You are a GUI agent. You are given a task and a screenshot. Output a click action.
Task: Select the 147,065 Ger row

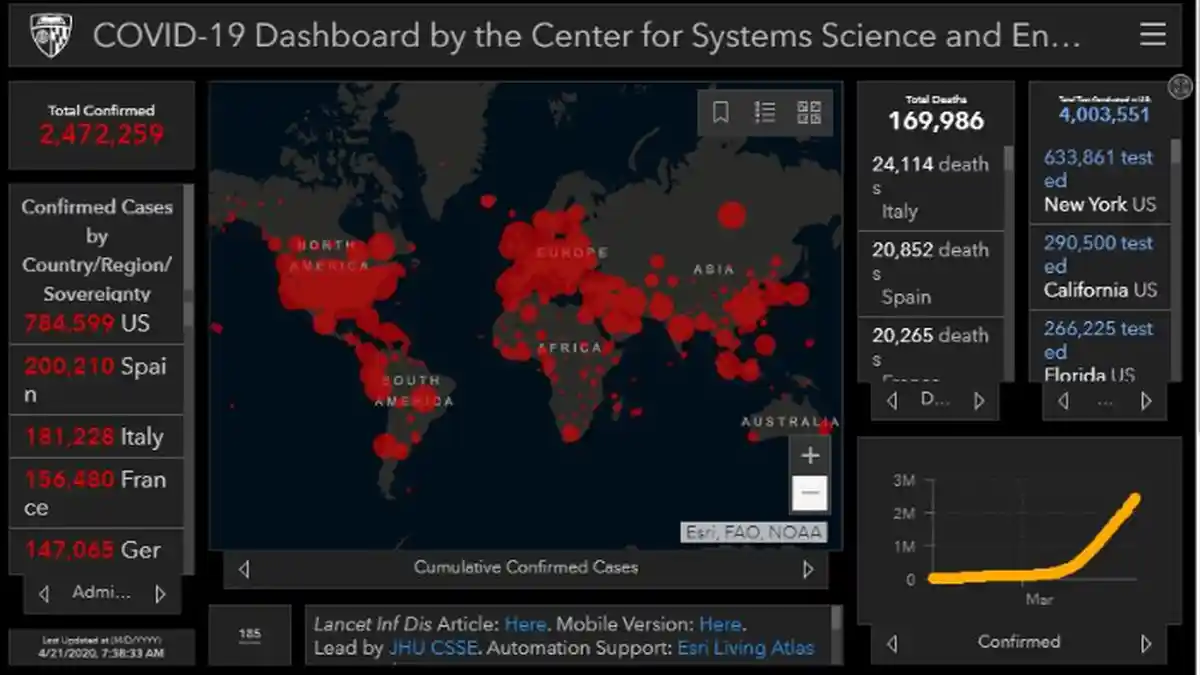pyautogui.click(x=96, y=550)
